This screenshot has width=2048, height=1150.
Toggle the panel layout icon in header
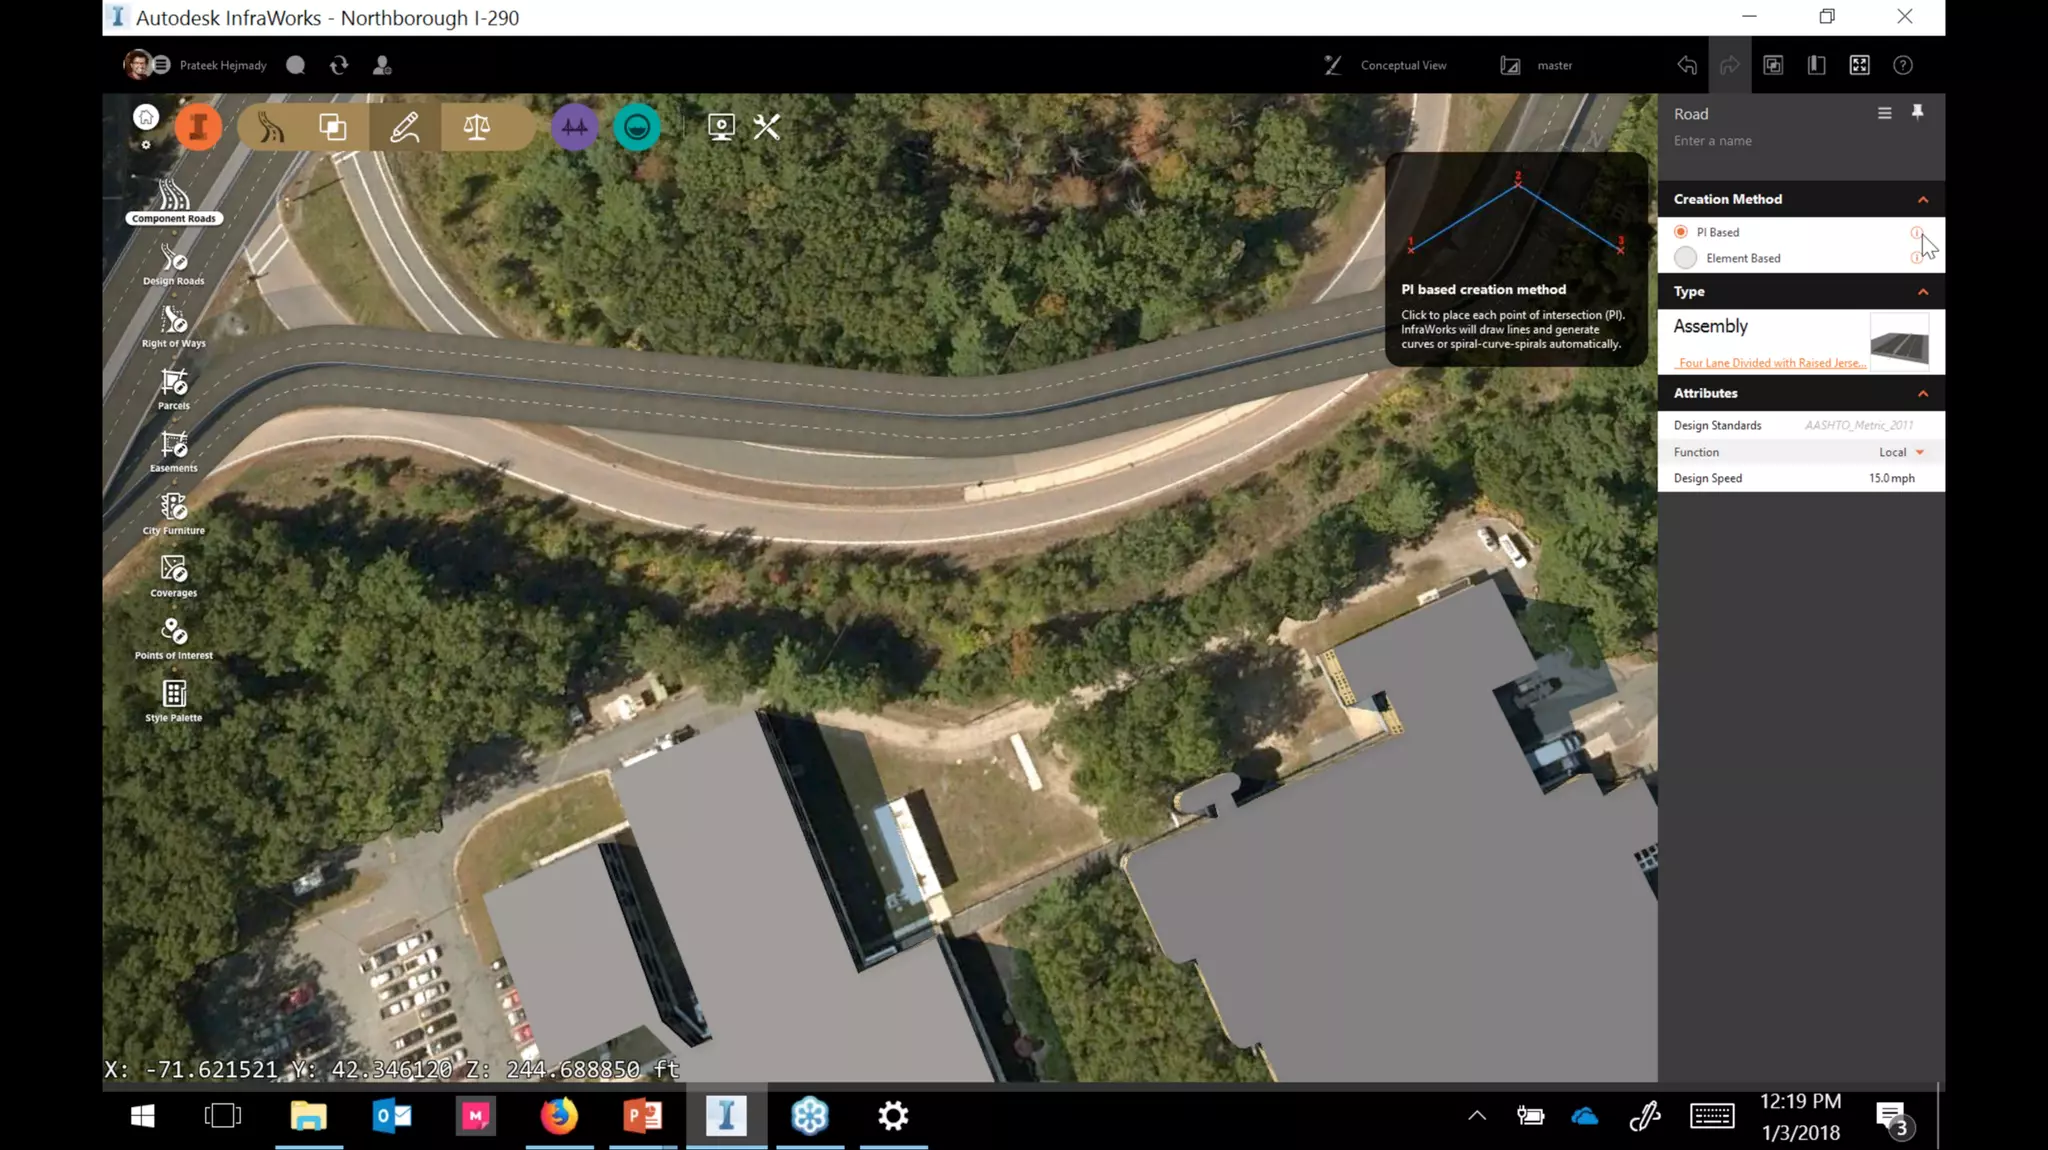[1816, 65]
